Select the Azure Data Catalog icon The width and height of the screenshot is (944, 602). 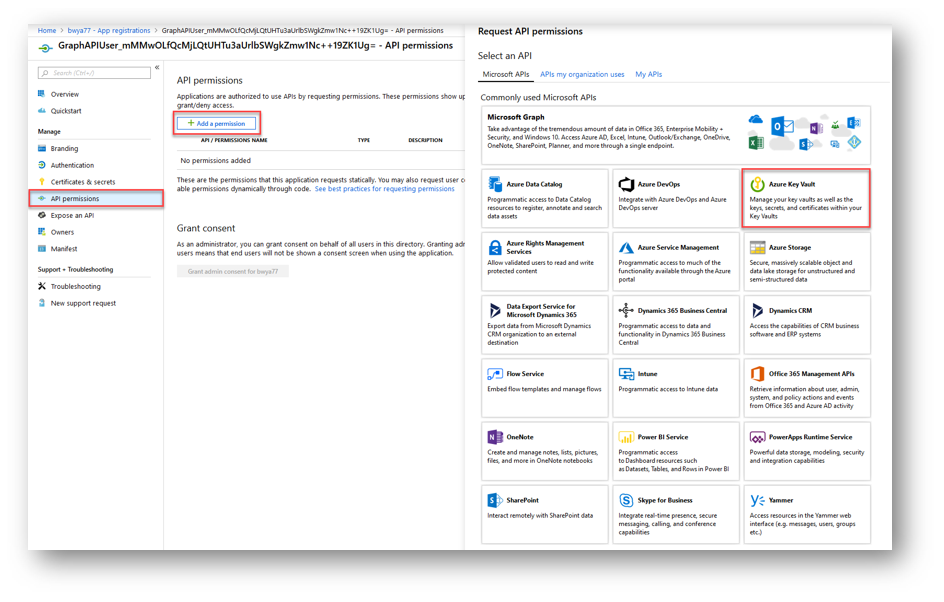coord(495,184)
